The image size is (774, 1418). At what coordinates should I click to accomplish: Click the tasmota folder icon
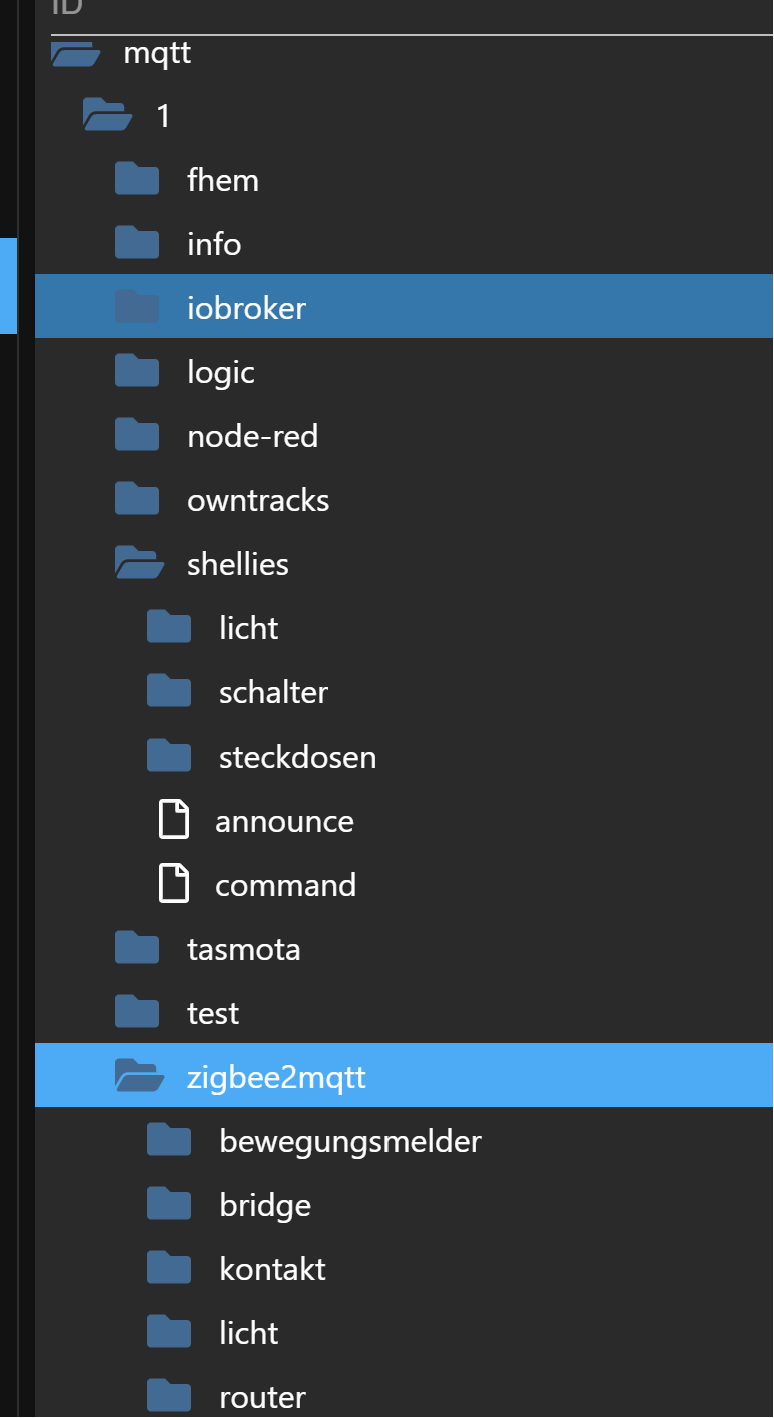(x=137, y=948)
